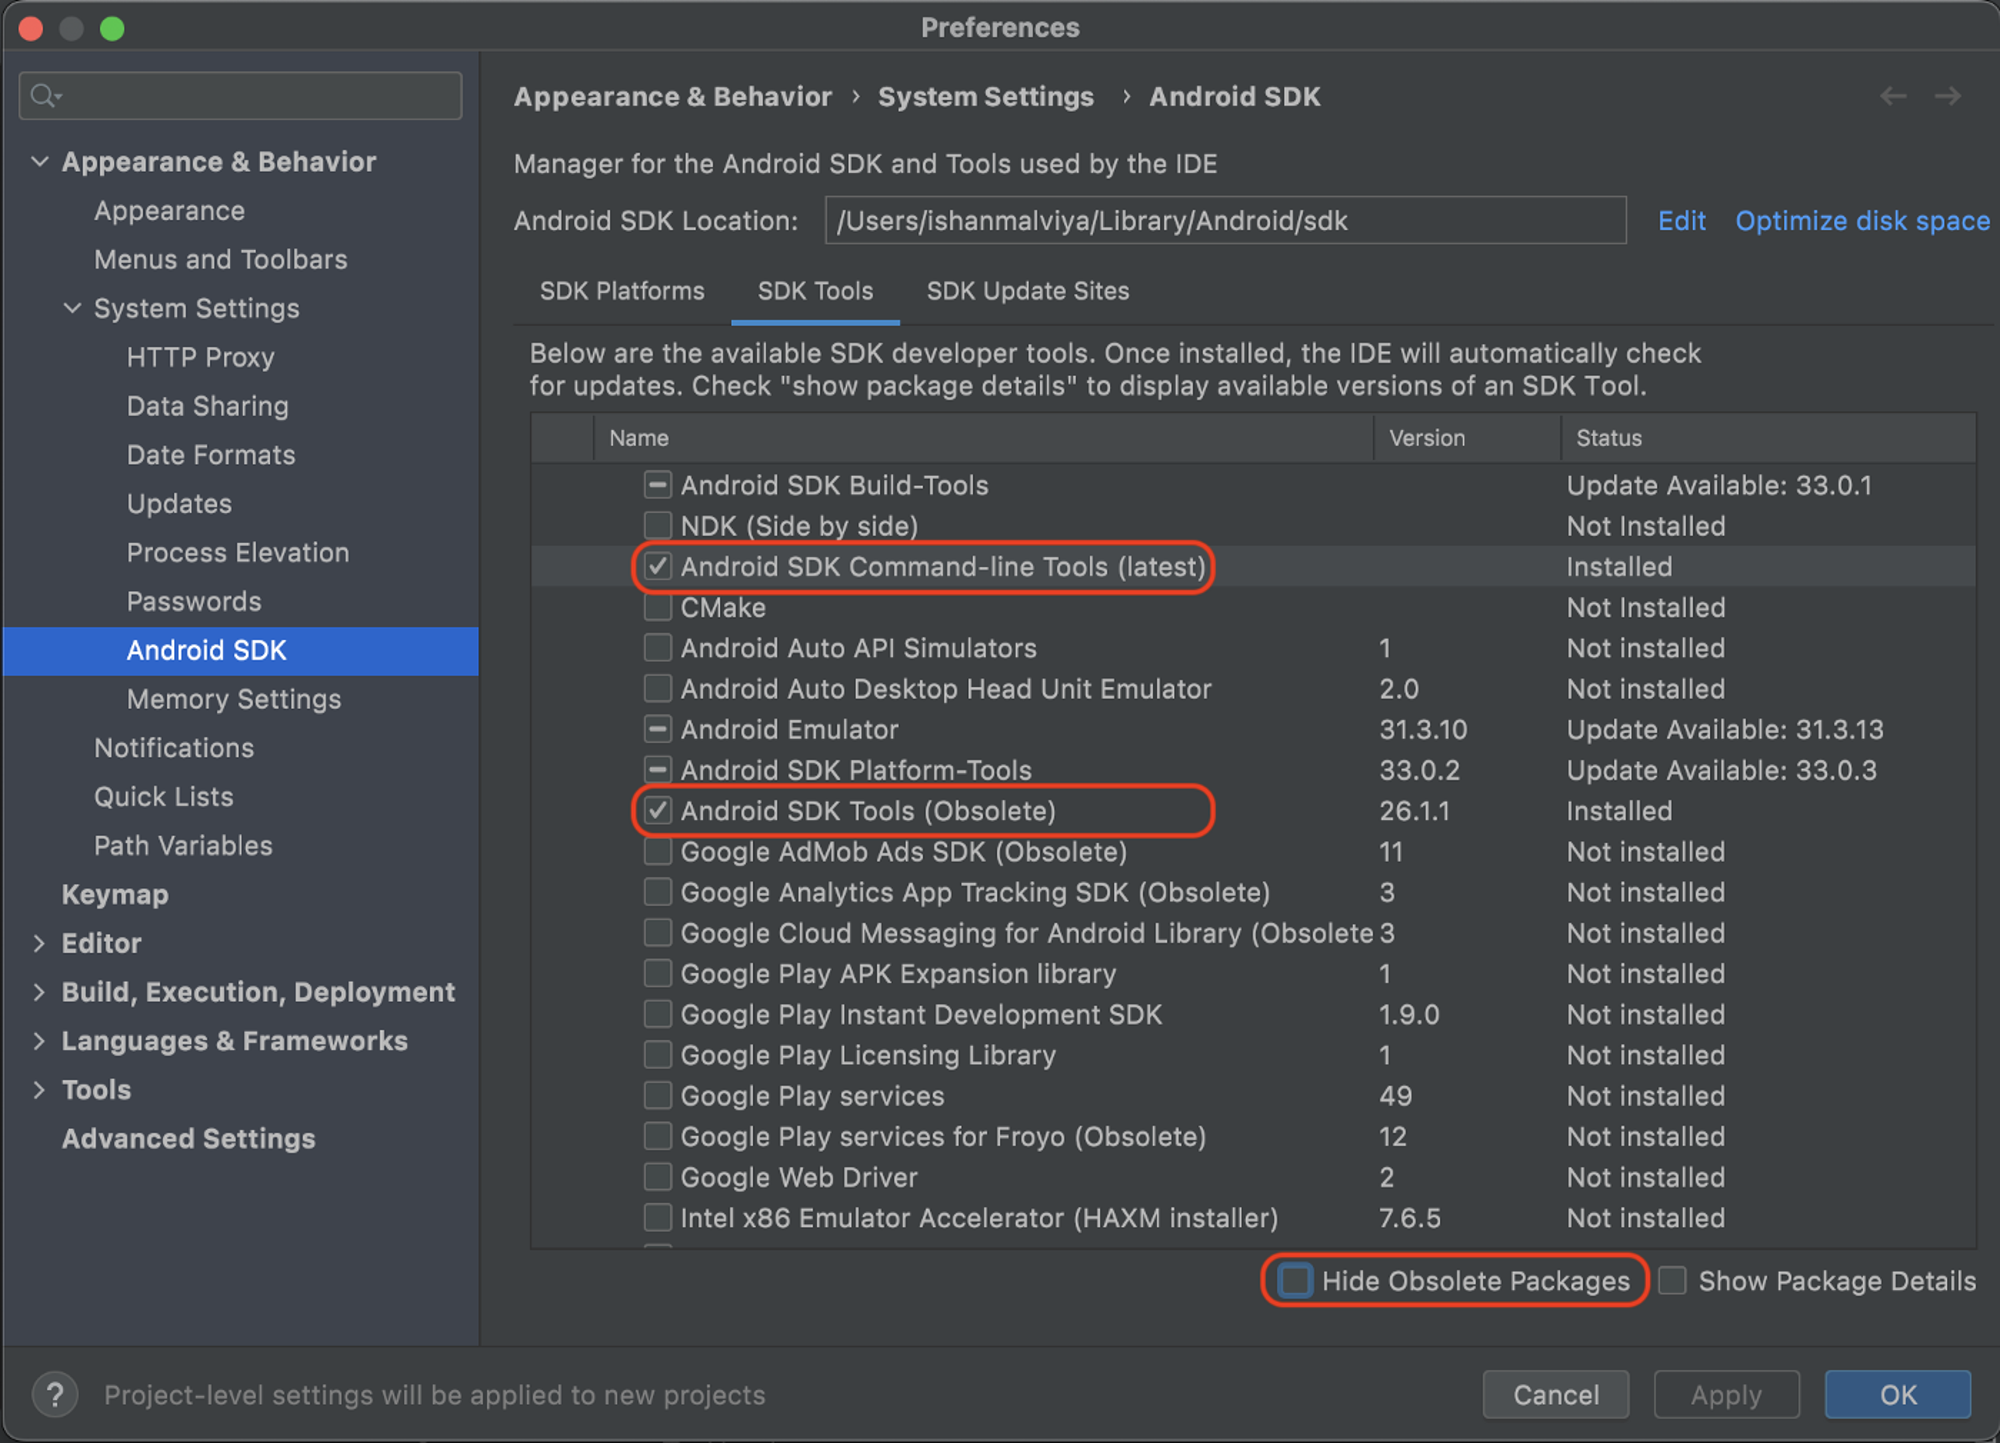Toggle the Android Emulator checkbox
This screenshot has width=2000, height=1443.
pyautogui.click(x=657, y=729)
